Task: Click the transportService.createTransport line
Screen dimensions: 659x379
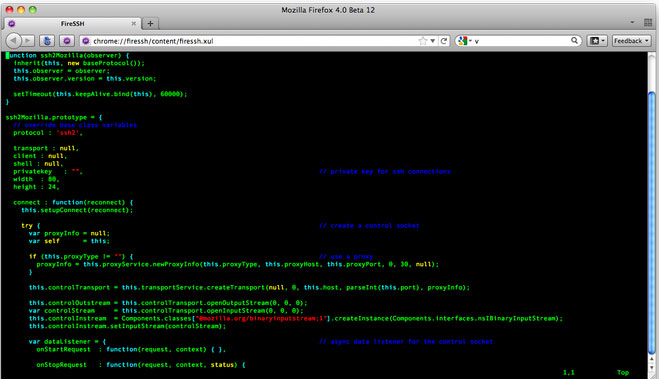Action: 249,287
